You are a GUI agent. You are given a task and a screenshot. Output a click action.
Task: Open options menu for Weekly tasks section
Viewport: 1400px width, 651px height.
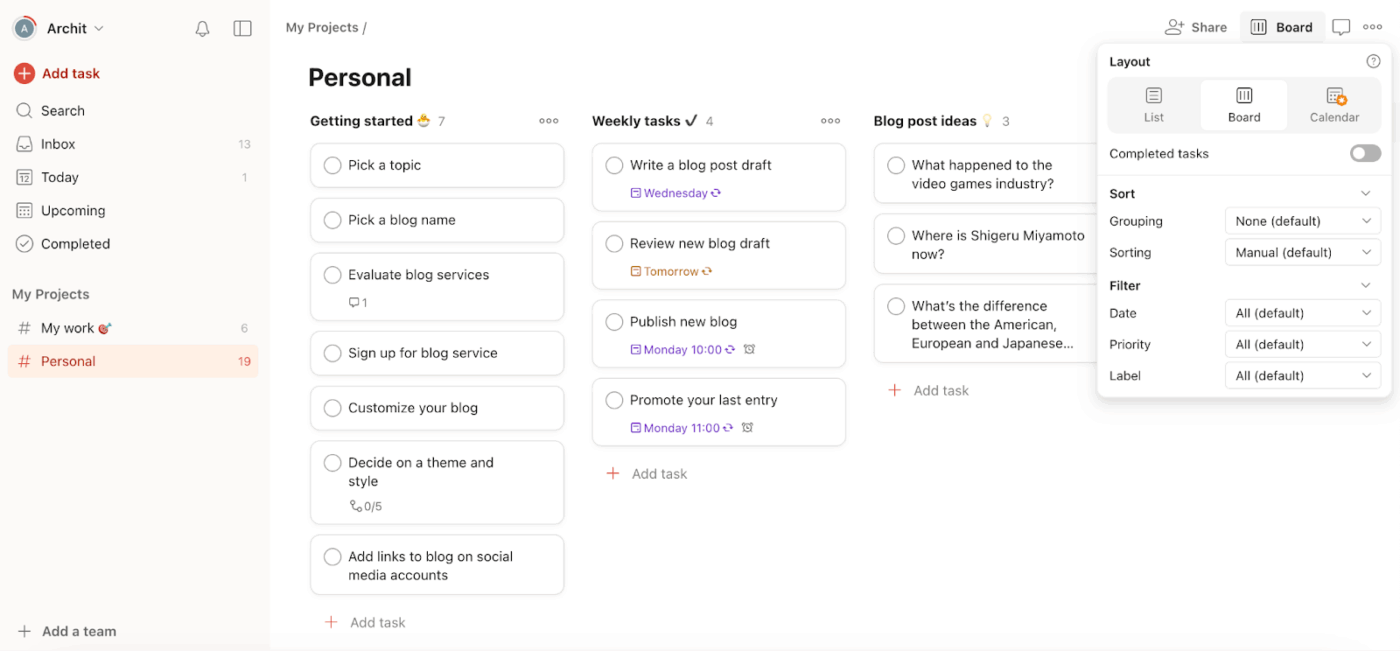click(830, 120)
